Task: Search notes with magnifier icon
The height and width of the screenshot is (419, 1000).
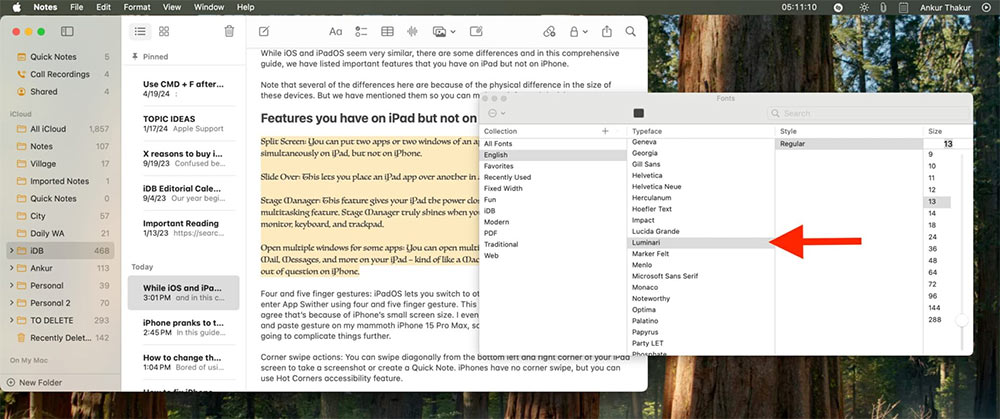Action: 630,31
